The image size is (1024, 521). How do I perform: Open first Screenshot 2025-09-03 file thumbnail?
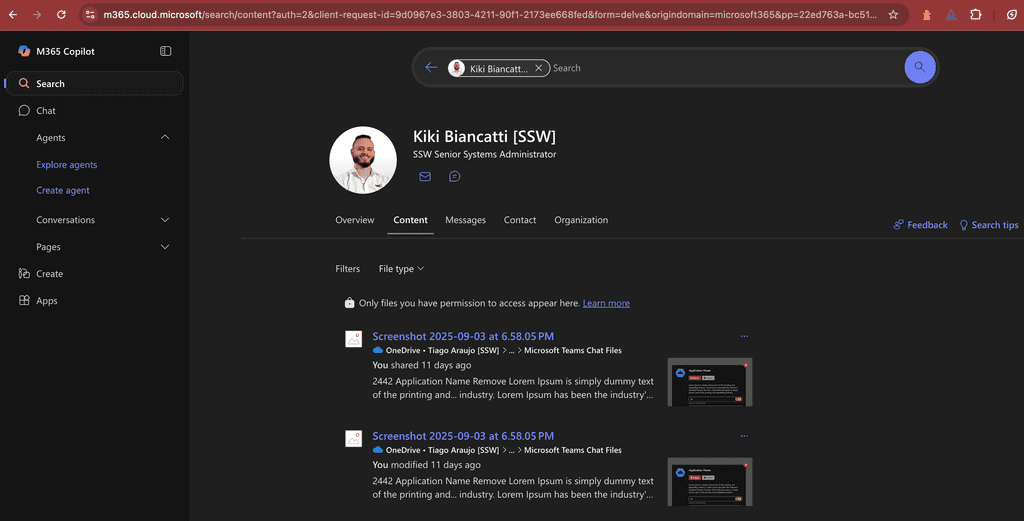[710, 382]
